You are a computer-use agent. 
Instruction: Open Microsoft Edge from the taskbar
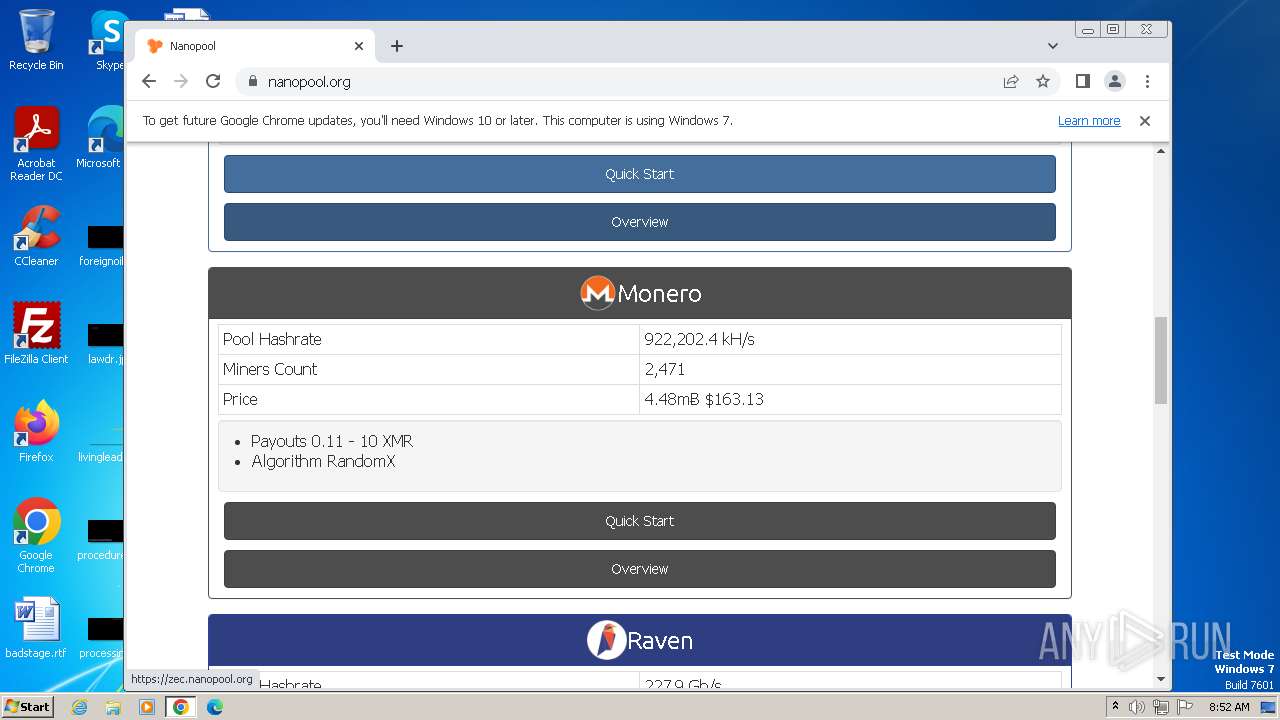pos(215,707)
